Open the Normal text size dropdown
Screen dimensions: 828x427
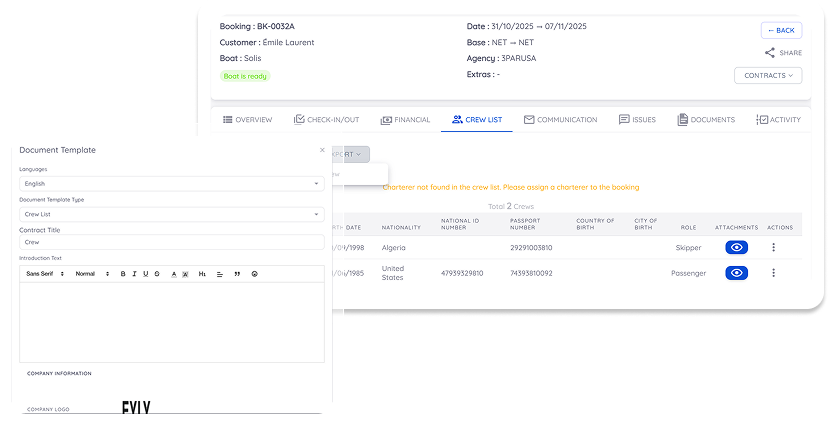92,274
